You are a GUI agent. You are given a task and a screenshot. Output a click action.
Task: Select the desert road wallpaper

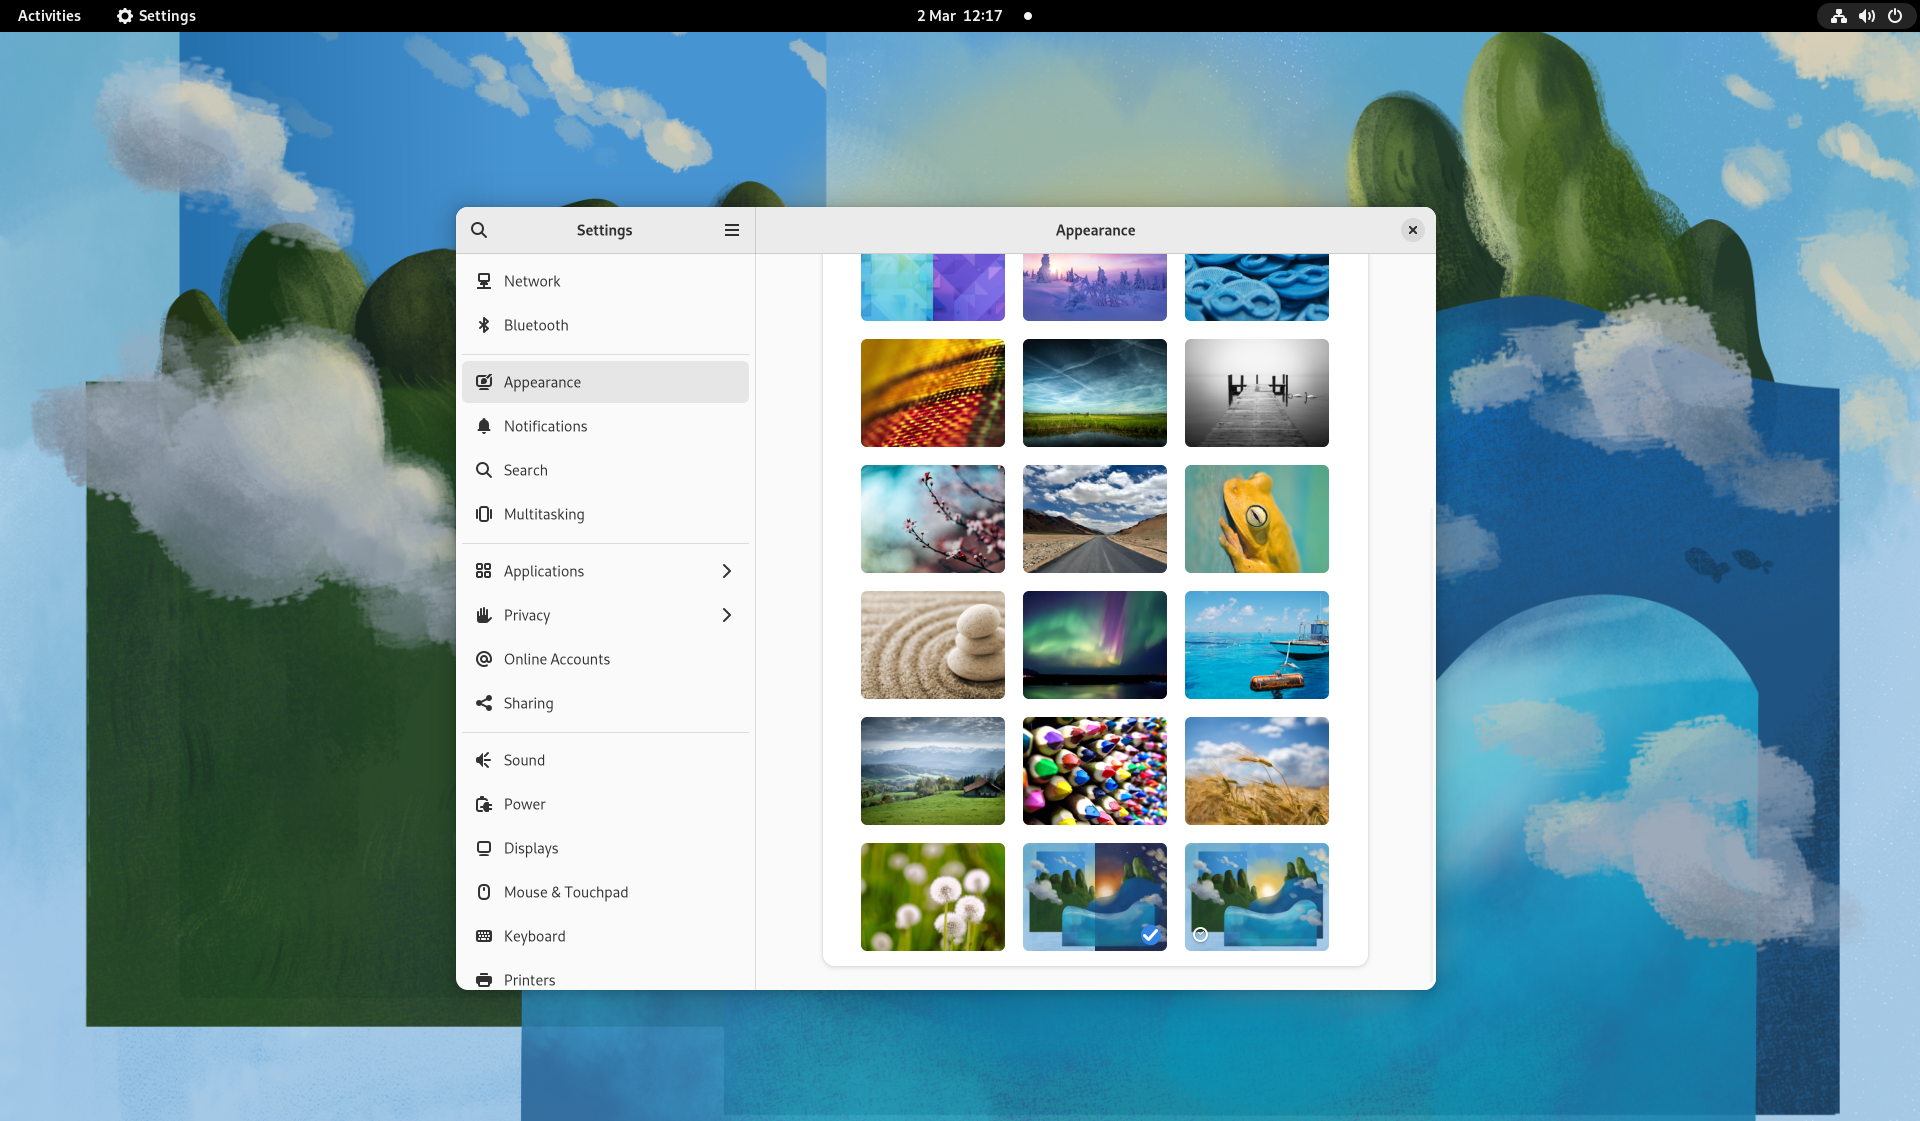pos(1095,519)
